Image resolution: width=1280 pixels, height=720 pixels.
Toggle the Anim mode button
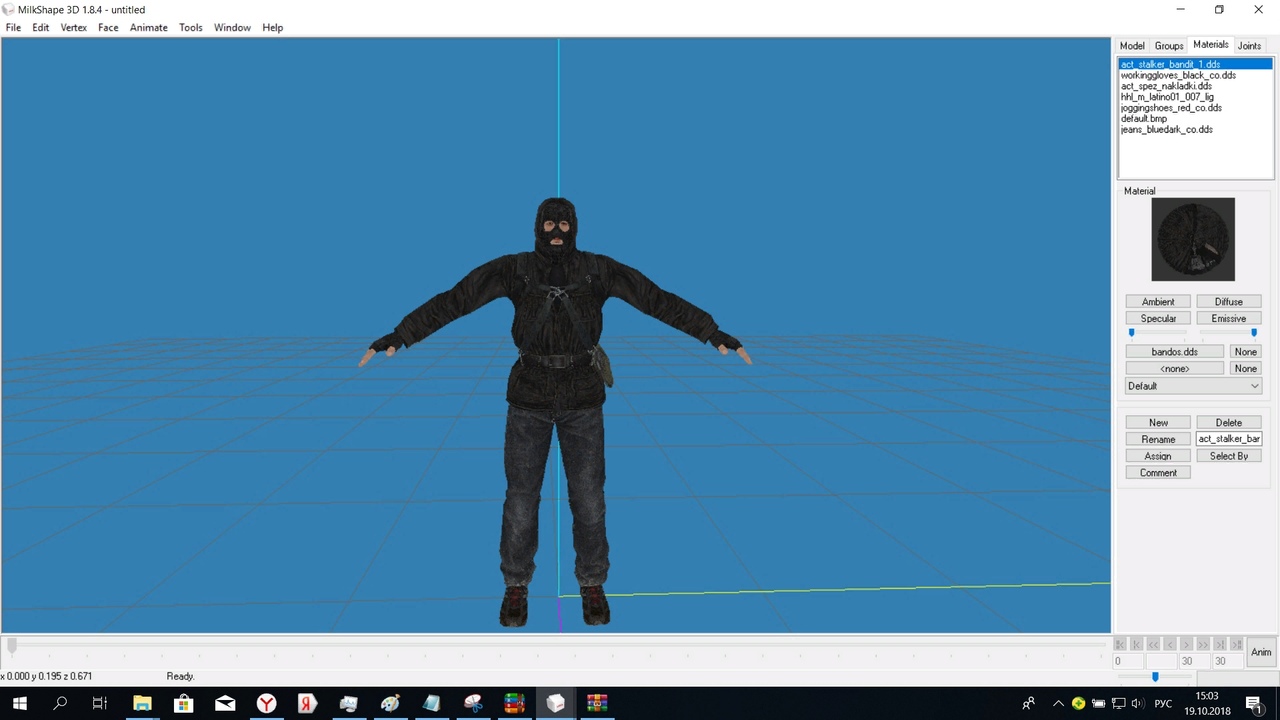pyautogui.click(x=1261, y=652)
